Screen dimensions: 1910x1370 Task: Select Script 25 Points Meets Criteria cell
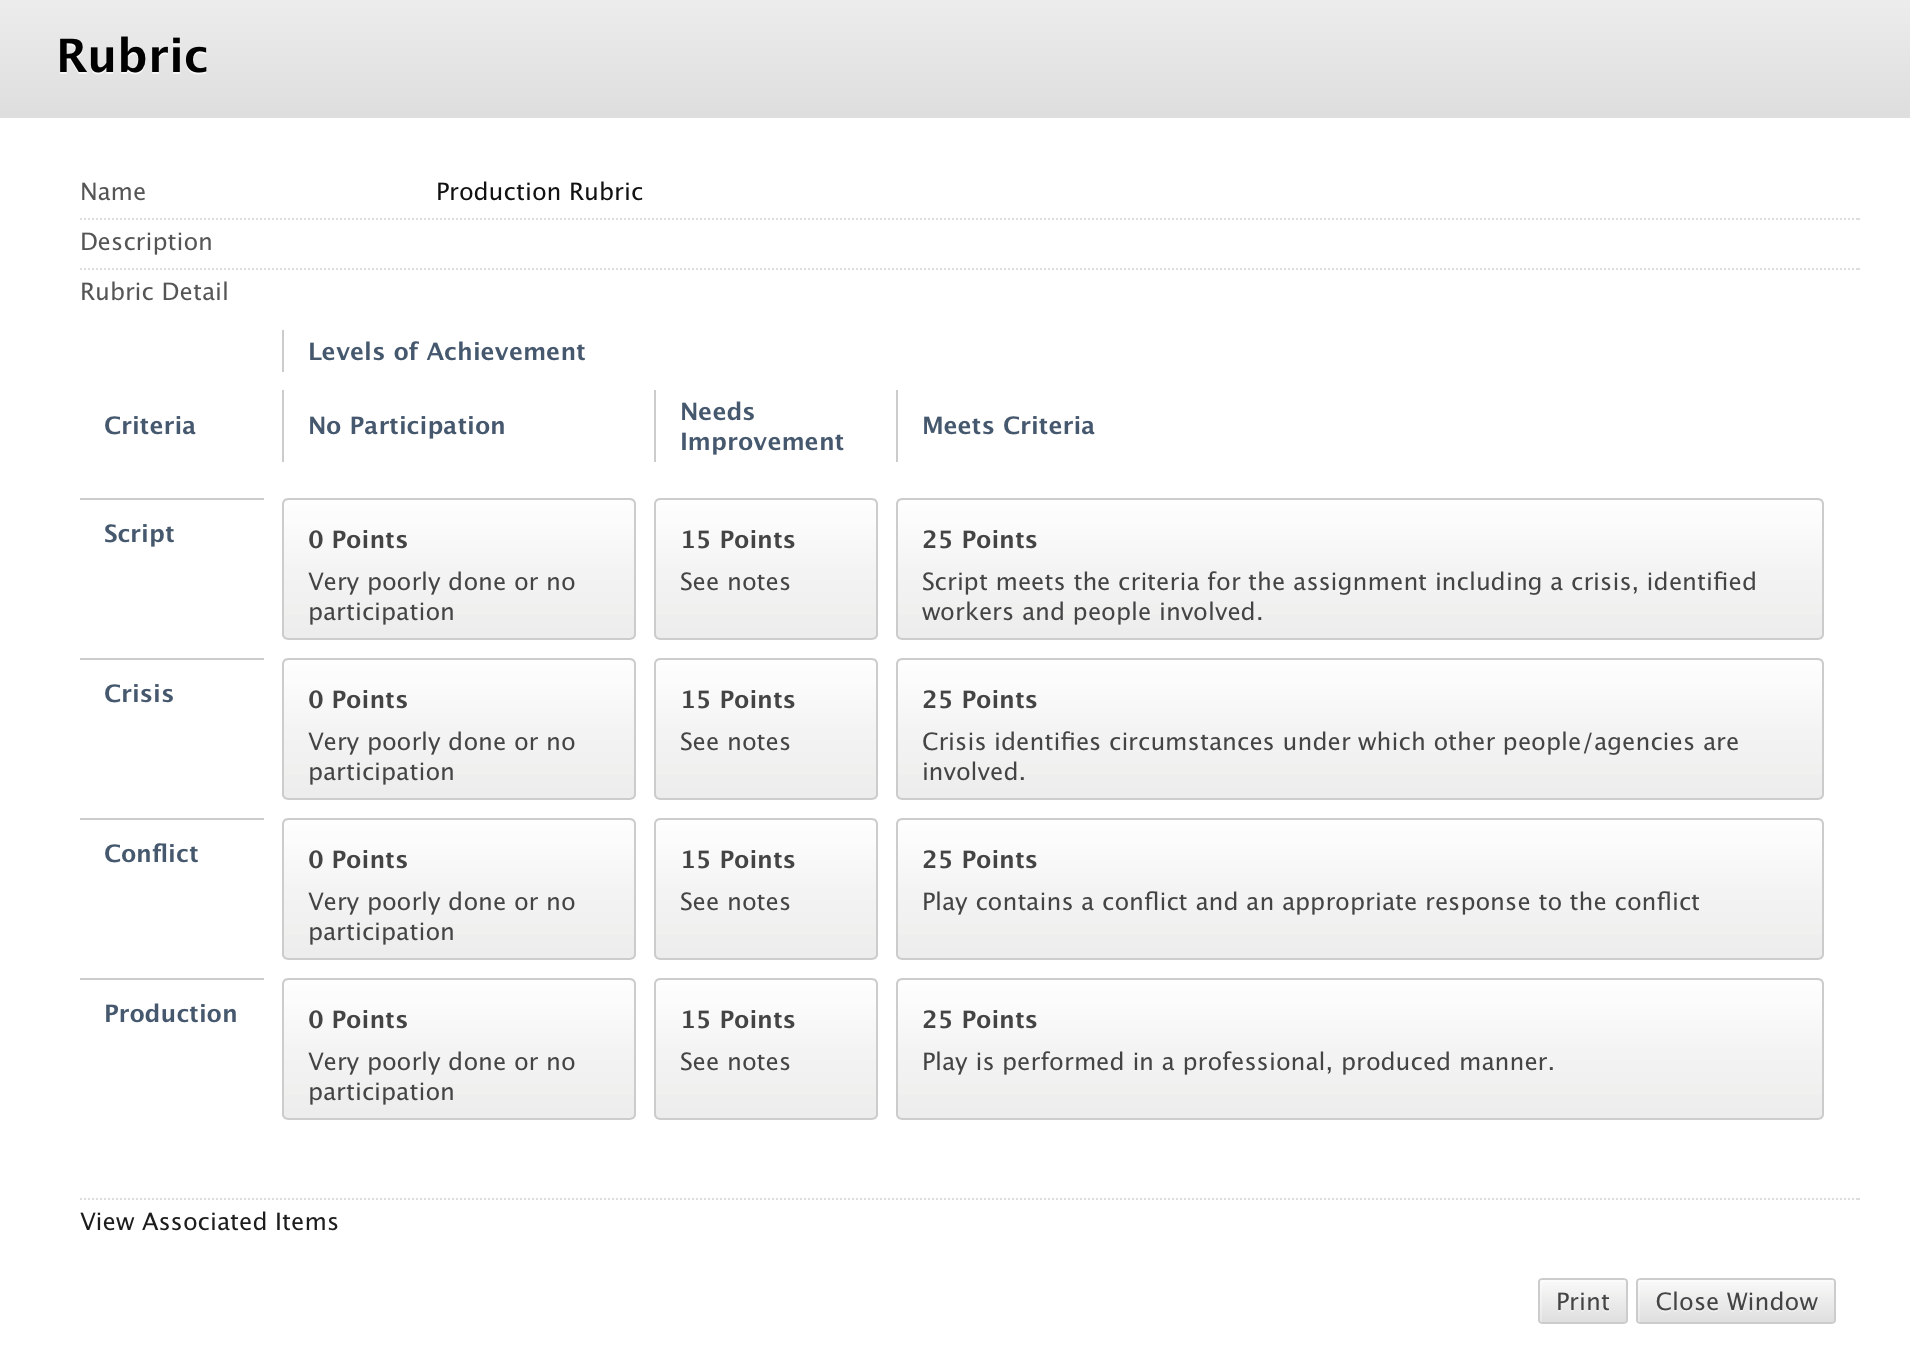click(x=1359, y=569)
